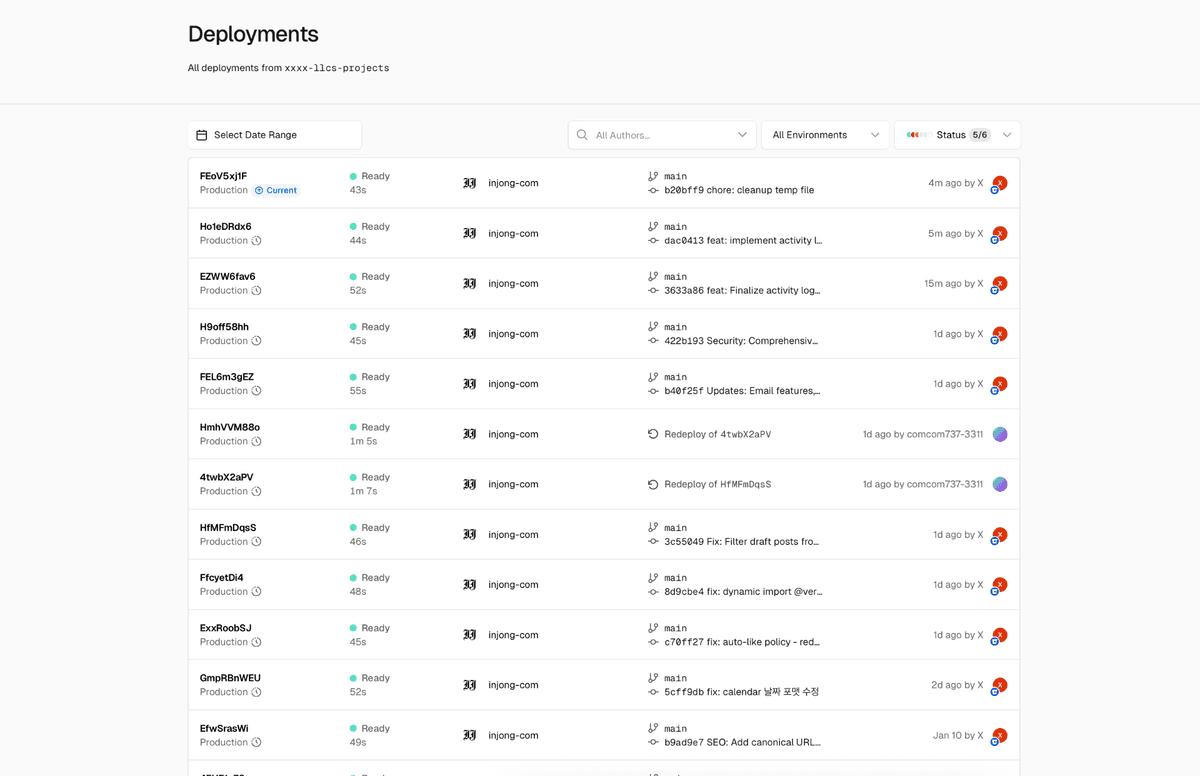Click the branch icon in EZWW6fav6 row
Screen dimensions: 1200x776
653,276
